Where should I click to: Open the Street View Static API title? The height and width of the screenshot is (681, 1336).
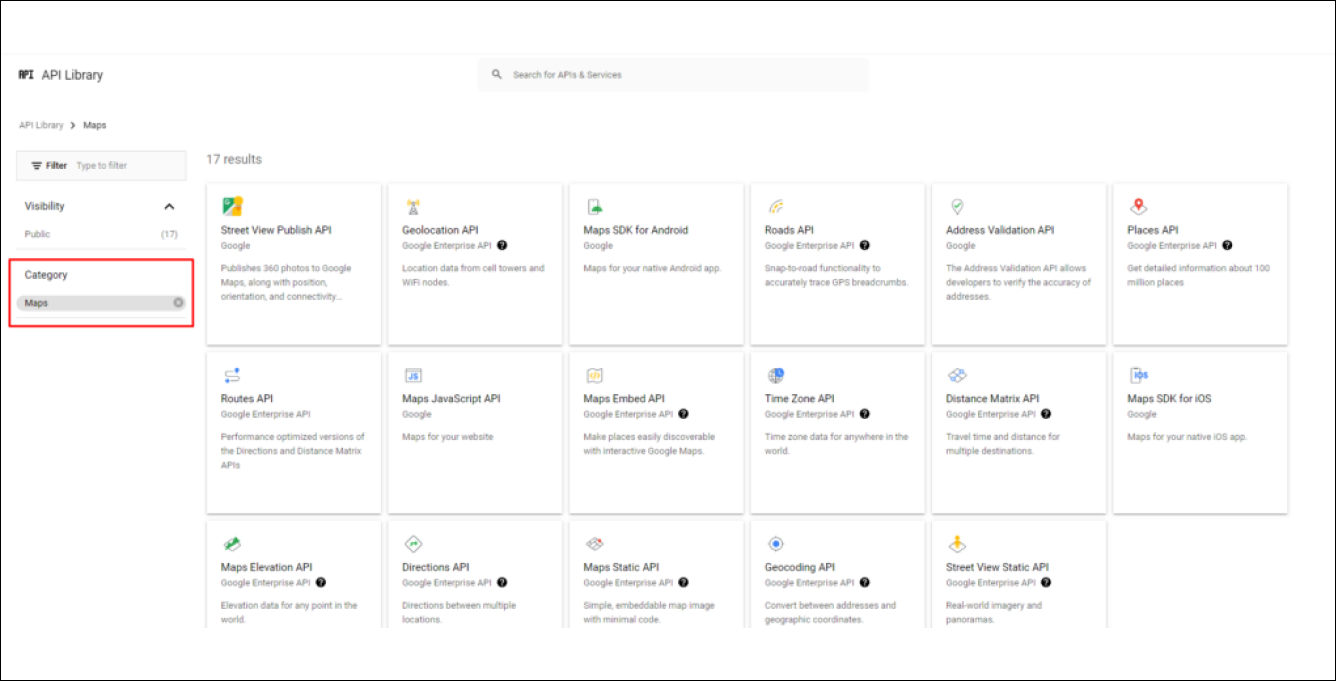(x=998, y=567)
